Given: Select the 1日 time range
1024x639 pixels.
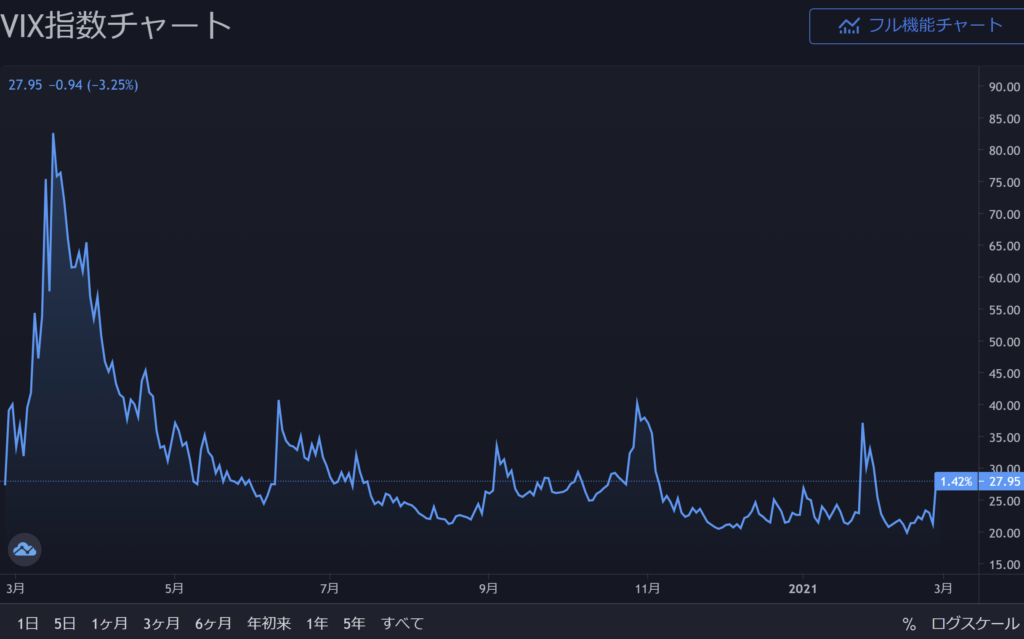Looking at the screenshot, I should tap(27, 623).
